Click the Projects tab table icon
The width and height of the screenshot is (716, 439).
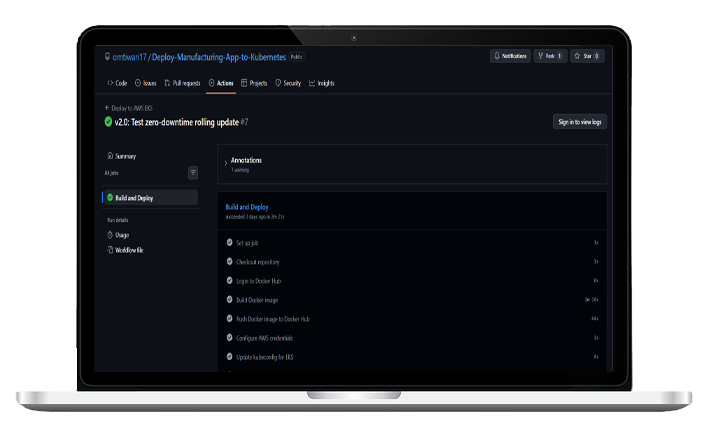point(244,83)
